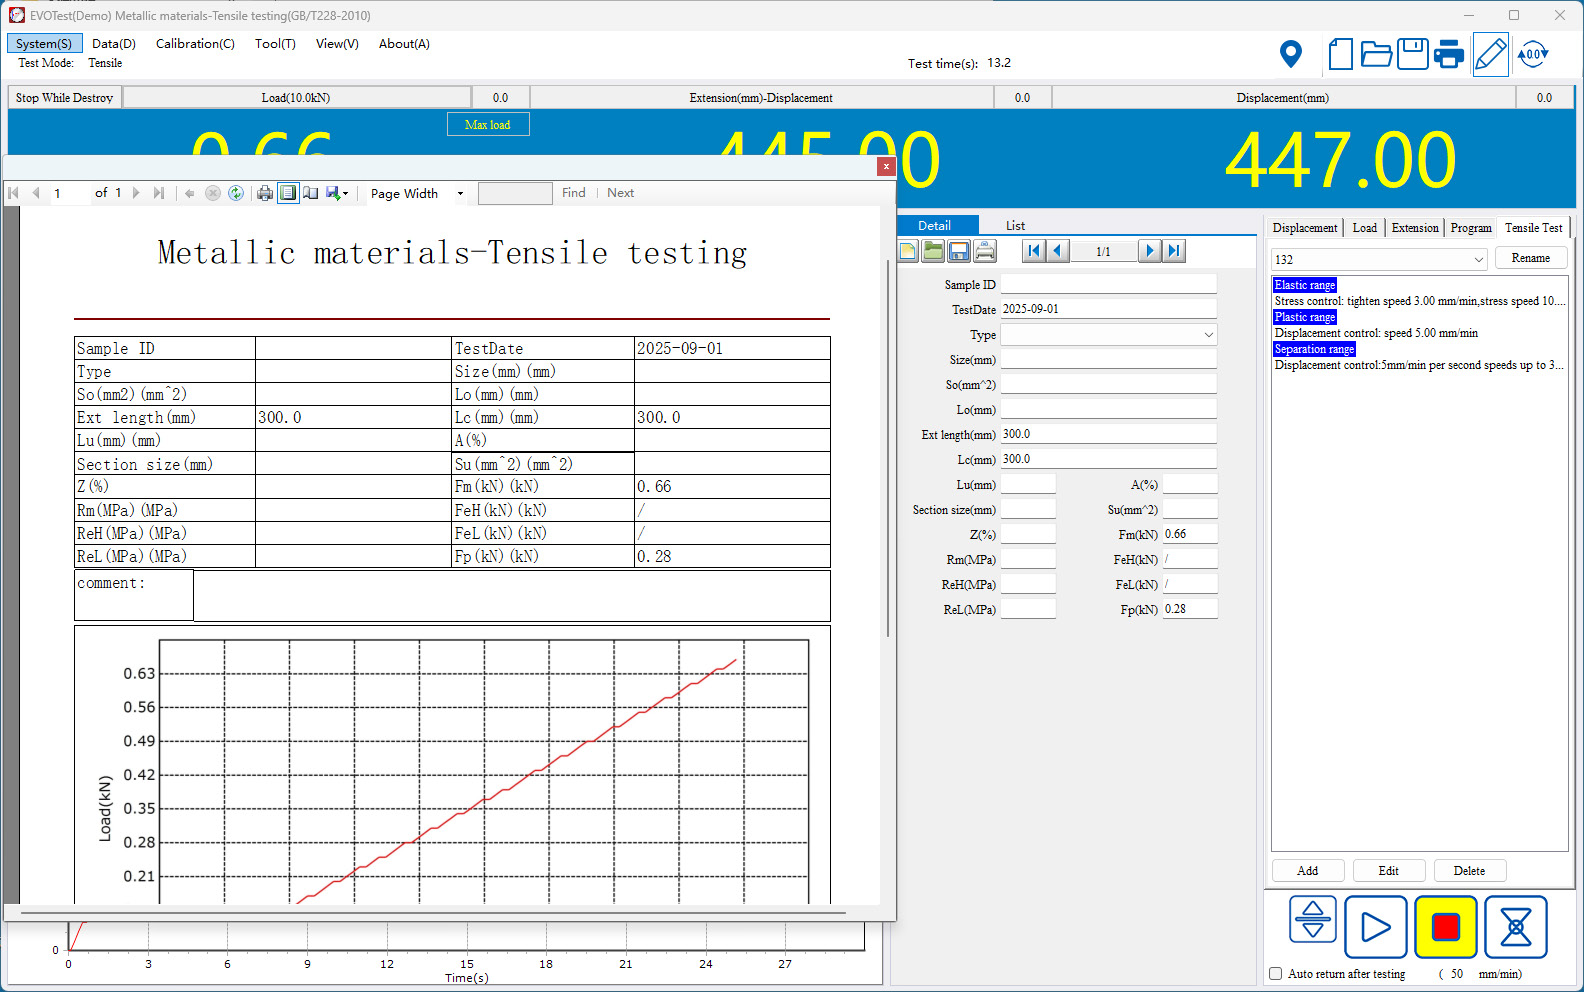This screenshot has width=1584, height=992.
Task: Switch to the List tab
Action: [x=1015, y=226]
